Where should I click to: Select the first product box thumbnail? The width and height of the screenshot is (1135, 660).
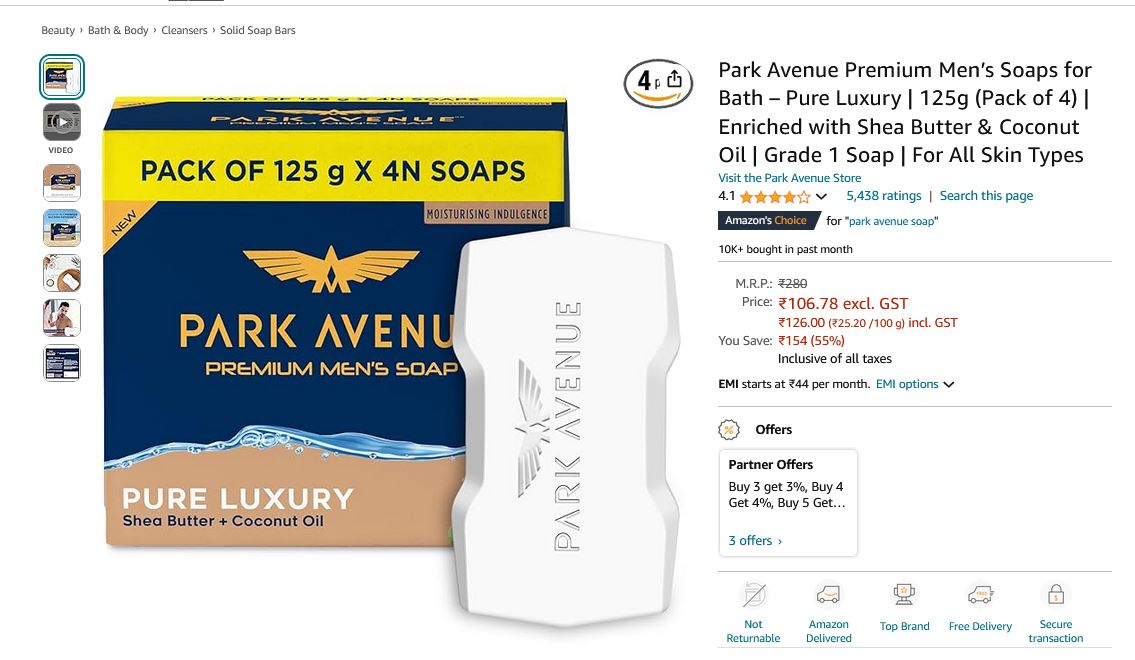coord(62,77)
